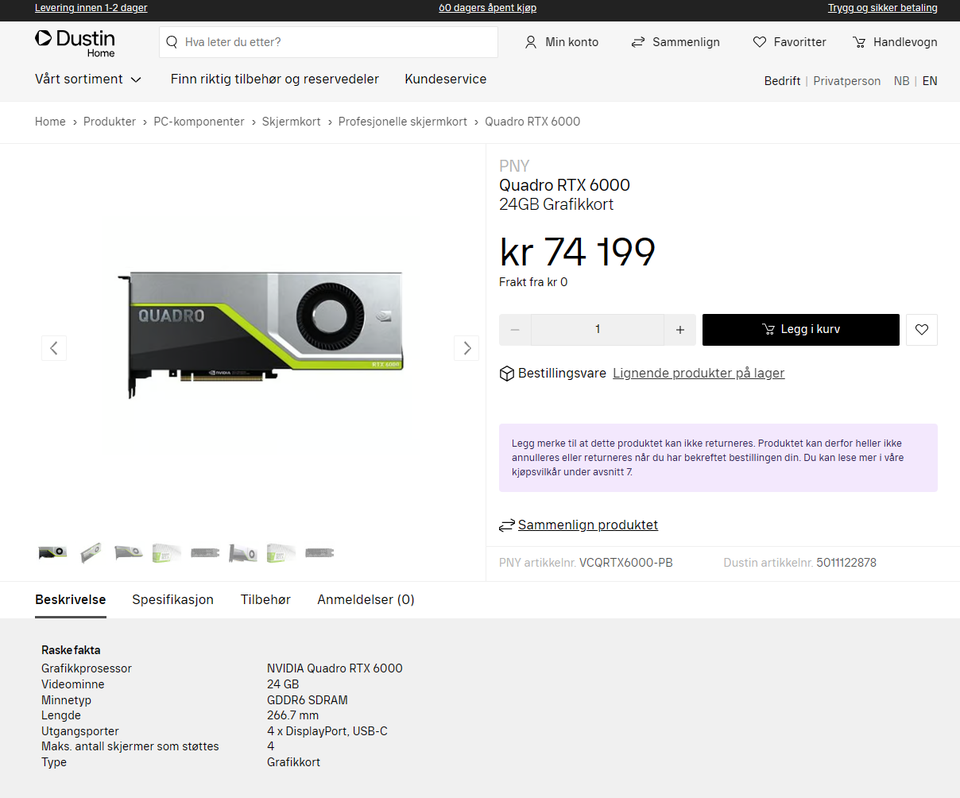Screen dimensions: 960x798
Task: Click 266.7 mm length value
Action: [x=293, y=715]
